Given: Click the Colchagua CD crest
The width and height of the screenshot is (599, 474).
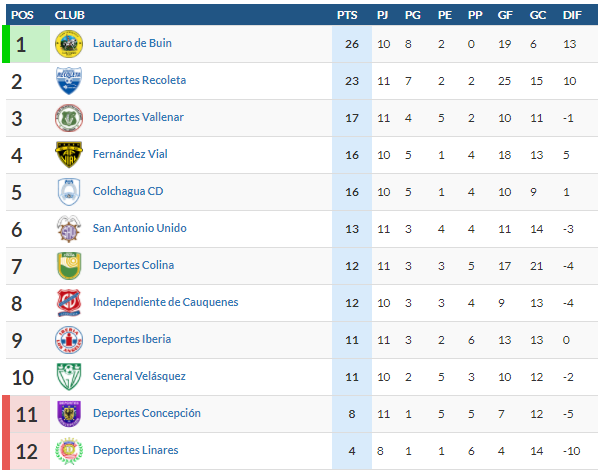Looking at the screenshot, I should click(x=69, y=192).
